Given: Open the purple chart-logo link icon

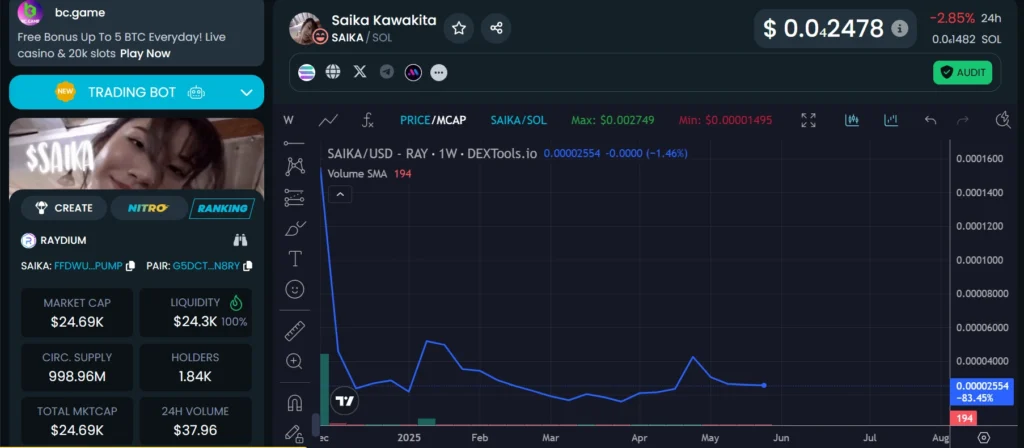Looking at the screenshot, I should (x=413, y=72).
